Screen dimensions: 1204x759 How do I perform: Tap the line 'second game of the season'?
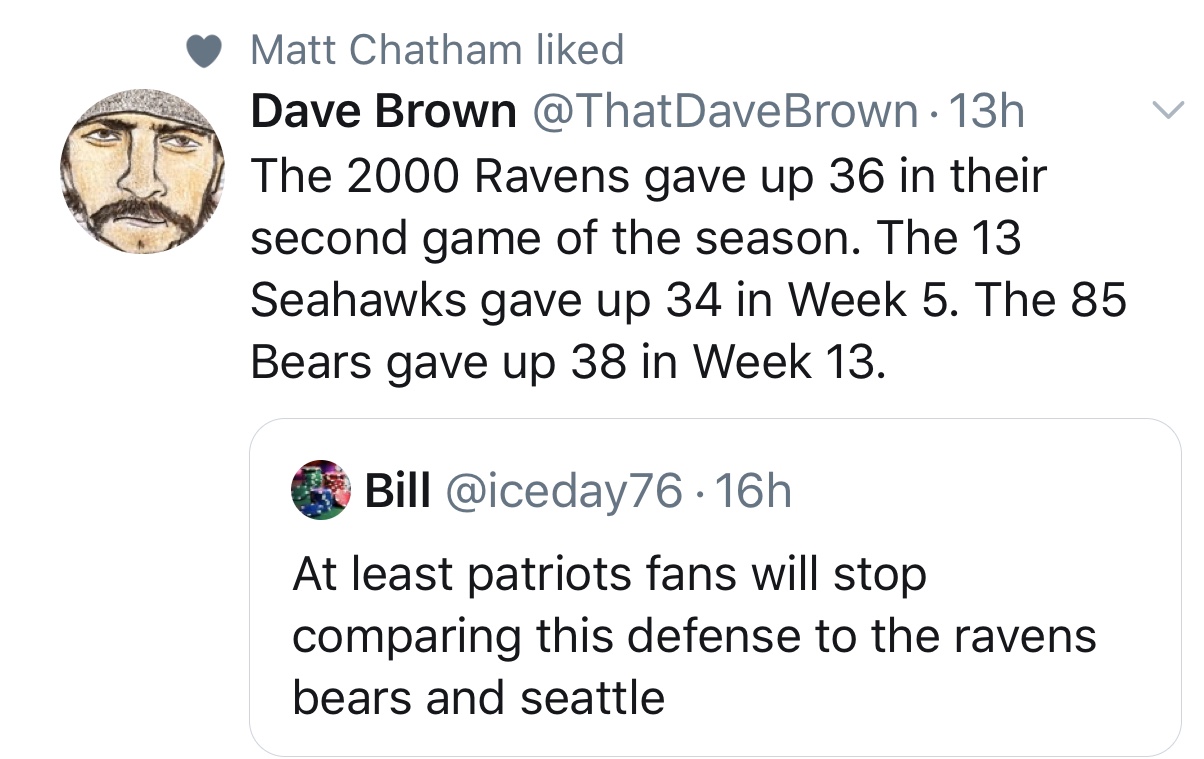pyautogui.click(x=635, y=239)
